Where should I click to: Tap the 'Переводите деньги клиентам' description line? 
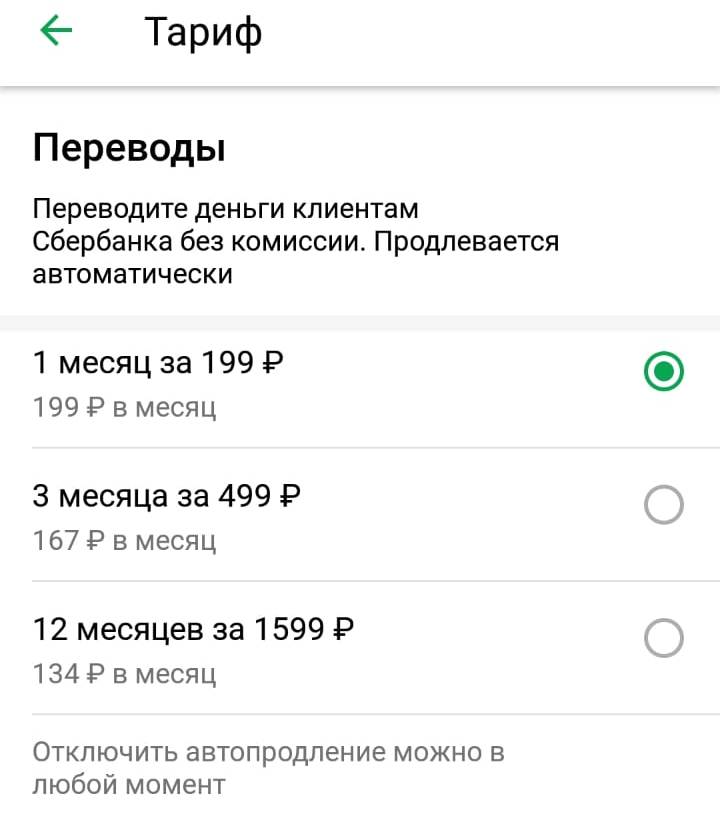pyautogui.click(x=225, y=209)
